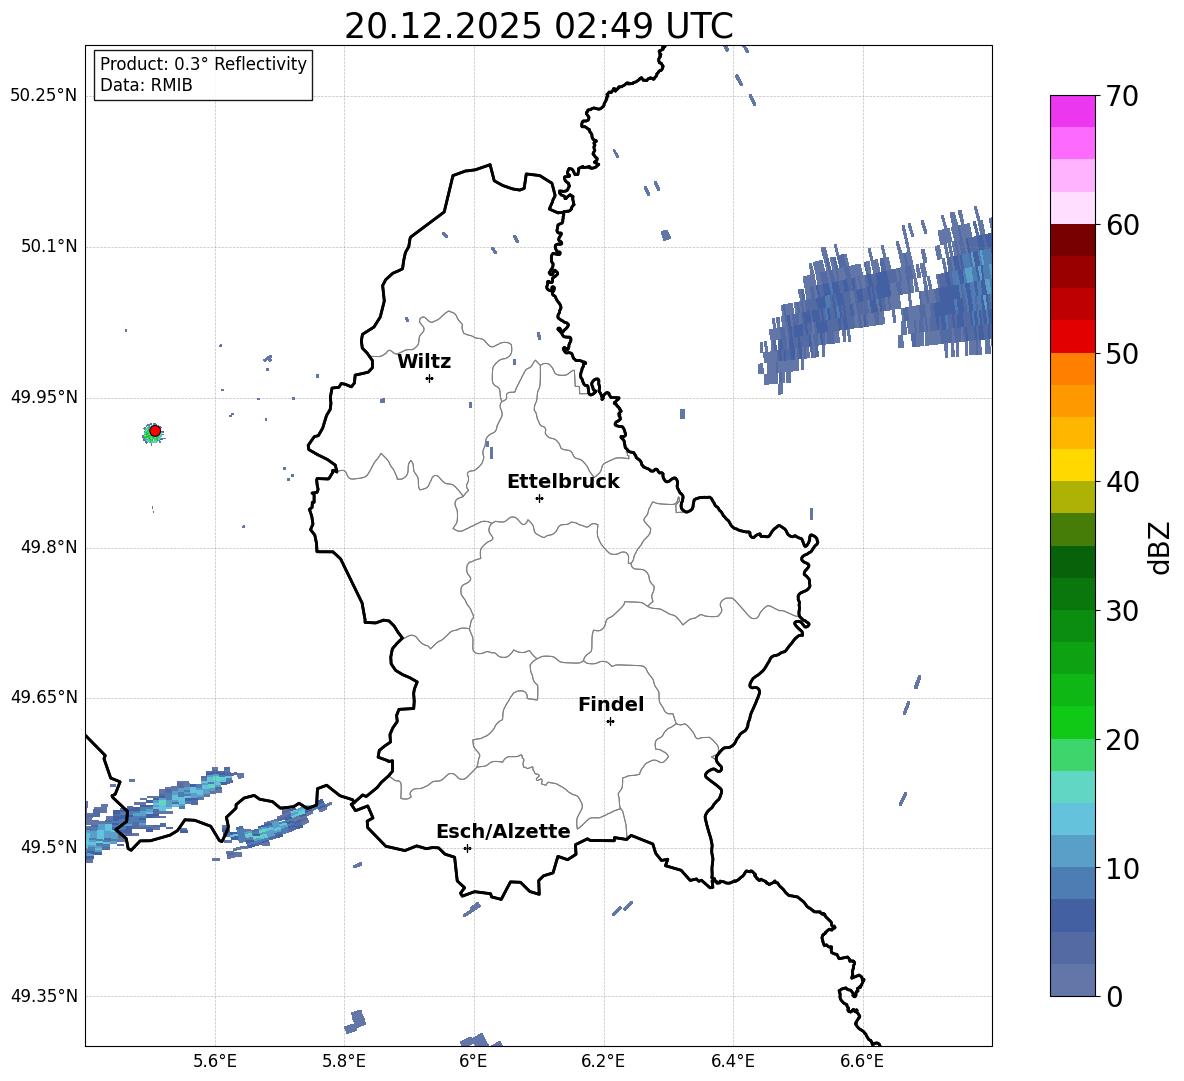Click the 50.1°N latitude label
The image size is (1184, 1081).
pyautogui.click(x=49, y=247)
